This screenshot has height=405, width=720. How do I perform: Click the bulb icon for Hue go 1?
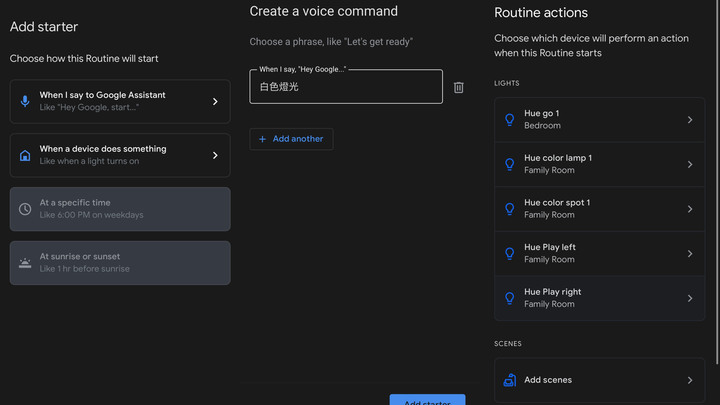click(510, 119)
